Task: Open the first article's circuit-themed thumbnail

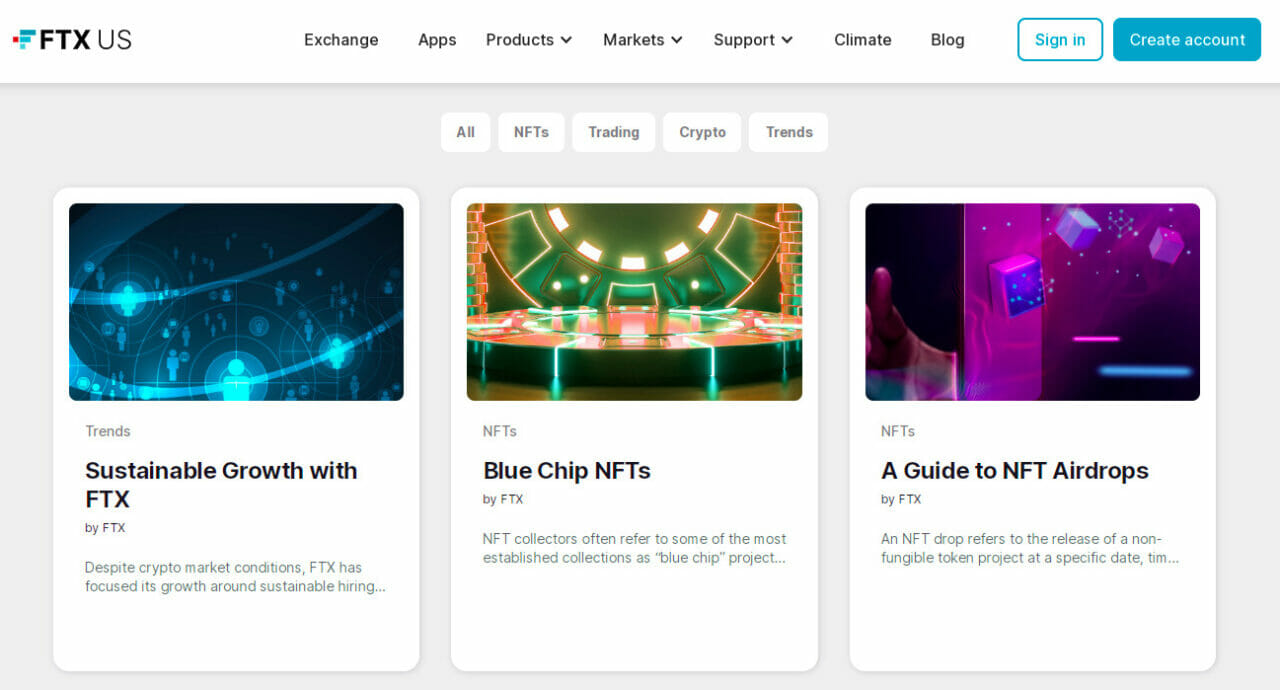Action: [236, 301]
